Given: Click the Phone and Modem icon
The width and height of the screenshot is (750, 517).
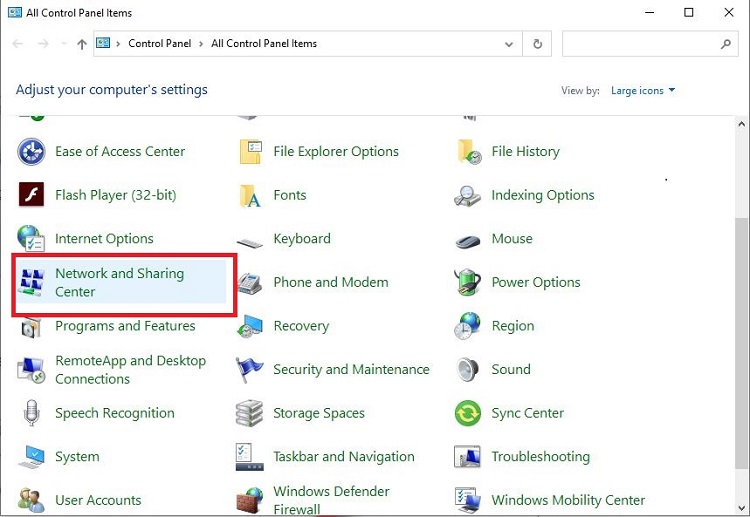Looking at the screenshot, I should (249, 283).
